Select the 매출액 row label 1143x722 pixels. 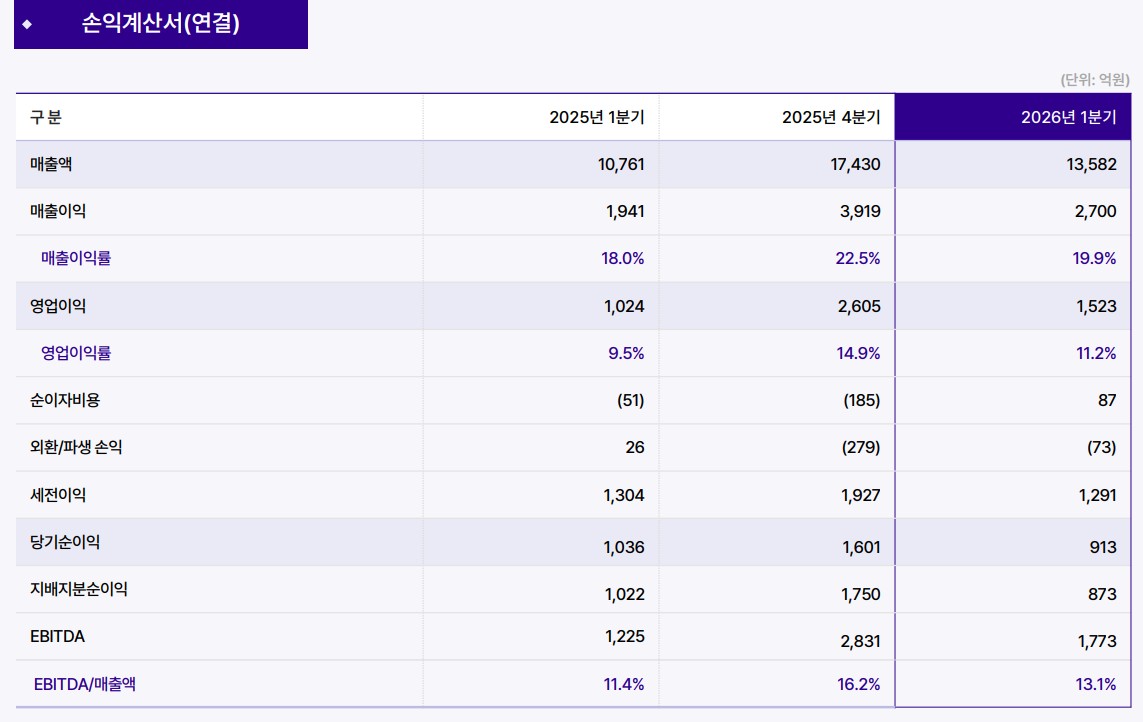point(51,164)
